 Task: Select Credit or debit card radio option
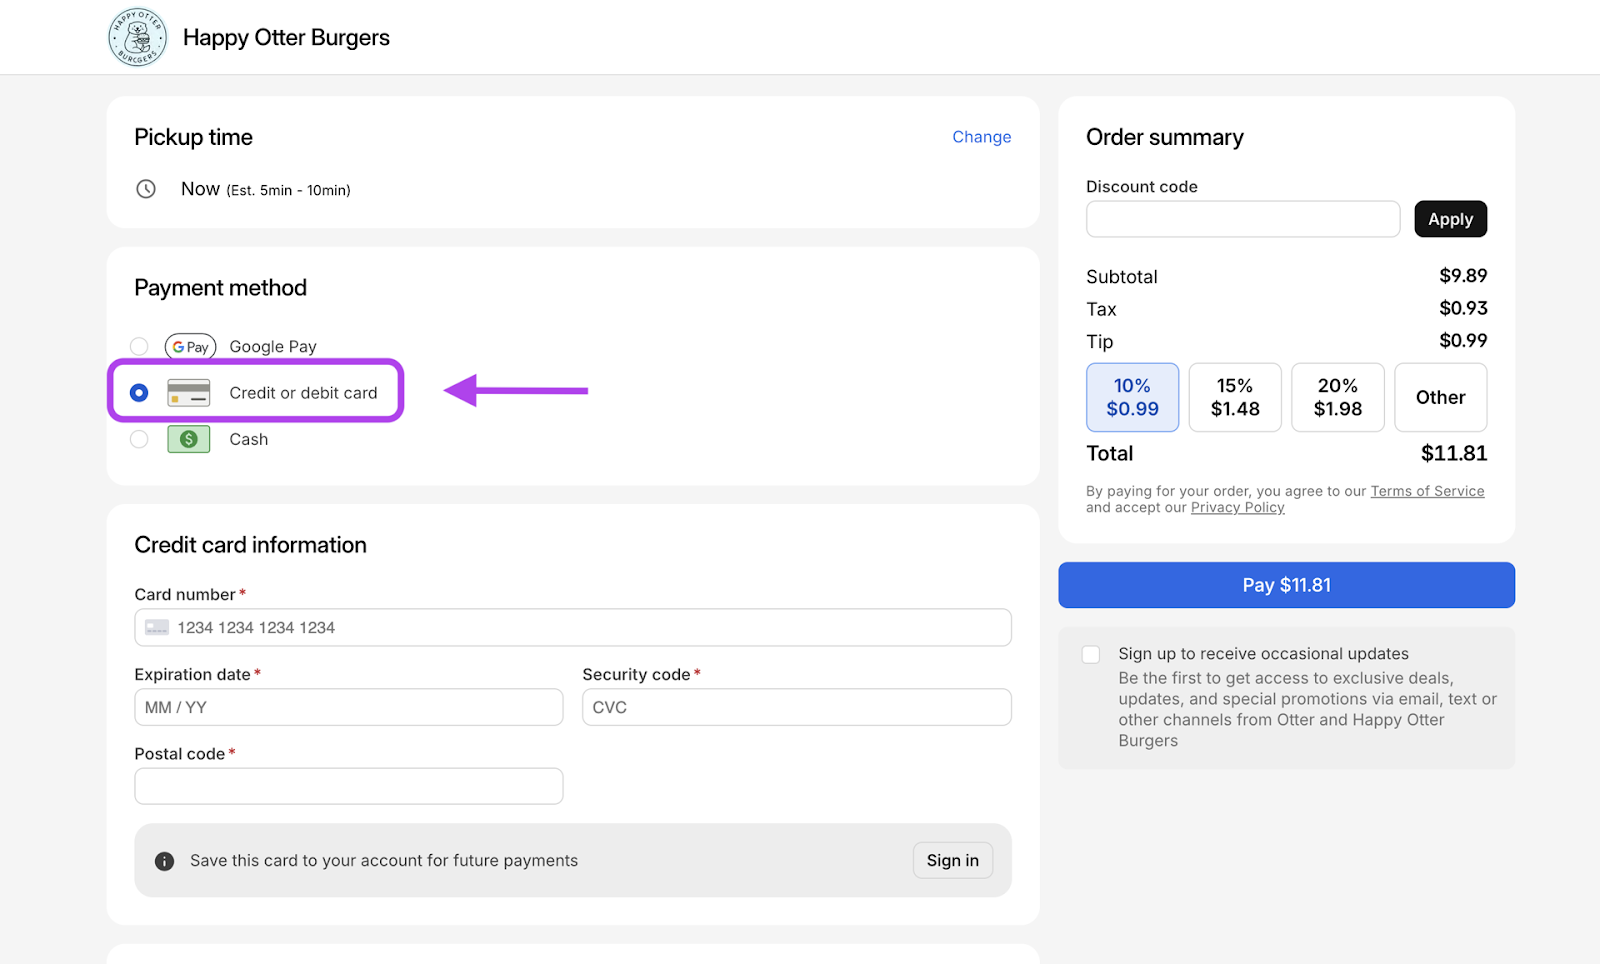click(x=139, y=393)
